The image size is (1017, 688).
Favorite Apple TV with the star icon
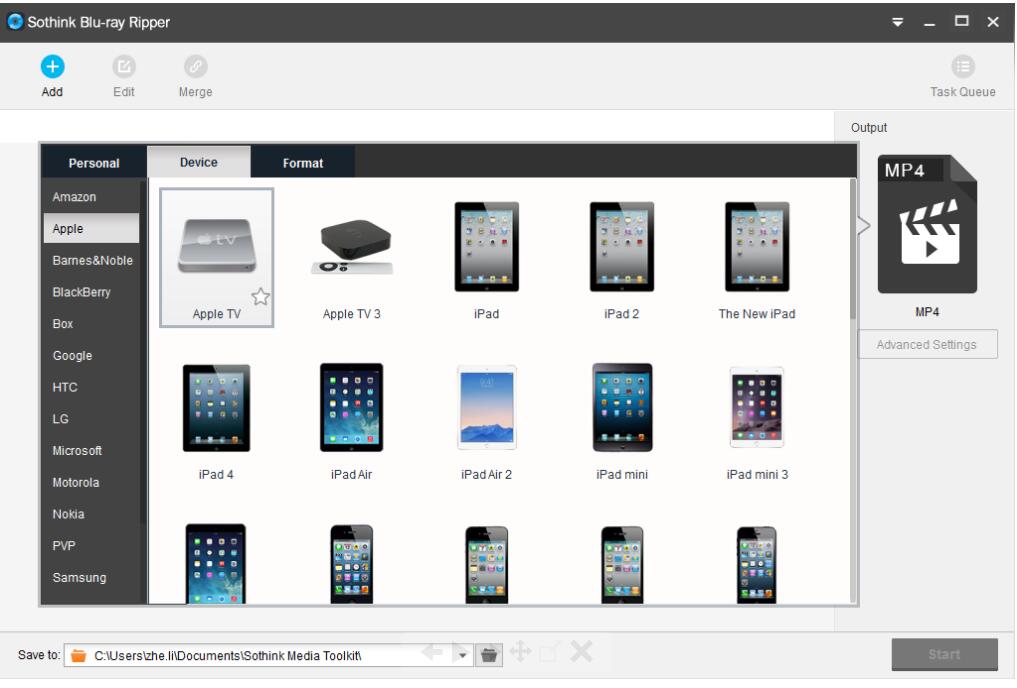[261, 296]
